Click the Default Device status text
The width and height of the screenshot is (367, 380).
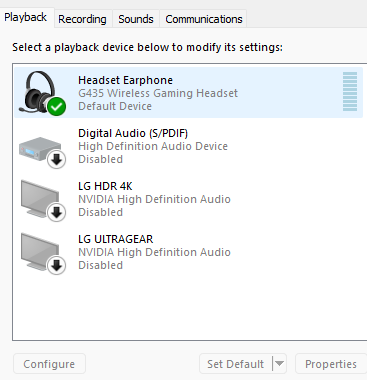(115, 106)
